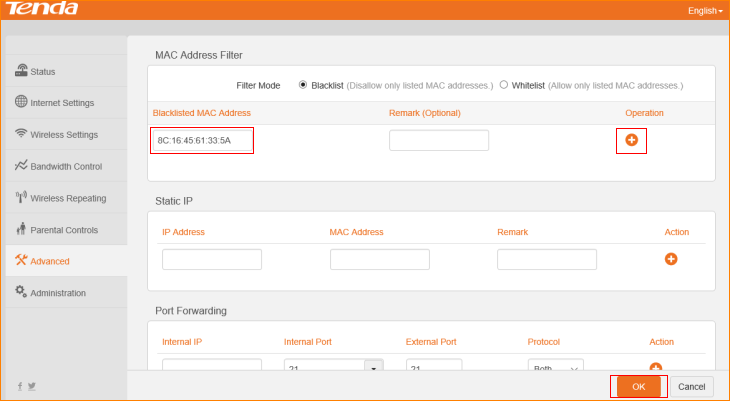Navigate to Bandwidth Control
The width and height of the screenshot is (730, 401).
[x=66, y=166]
